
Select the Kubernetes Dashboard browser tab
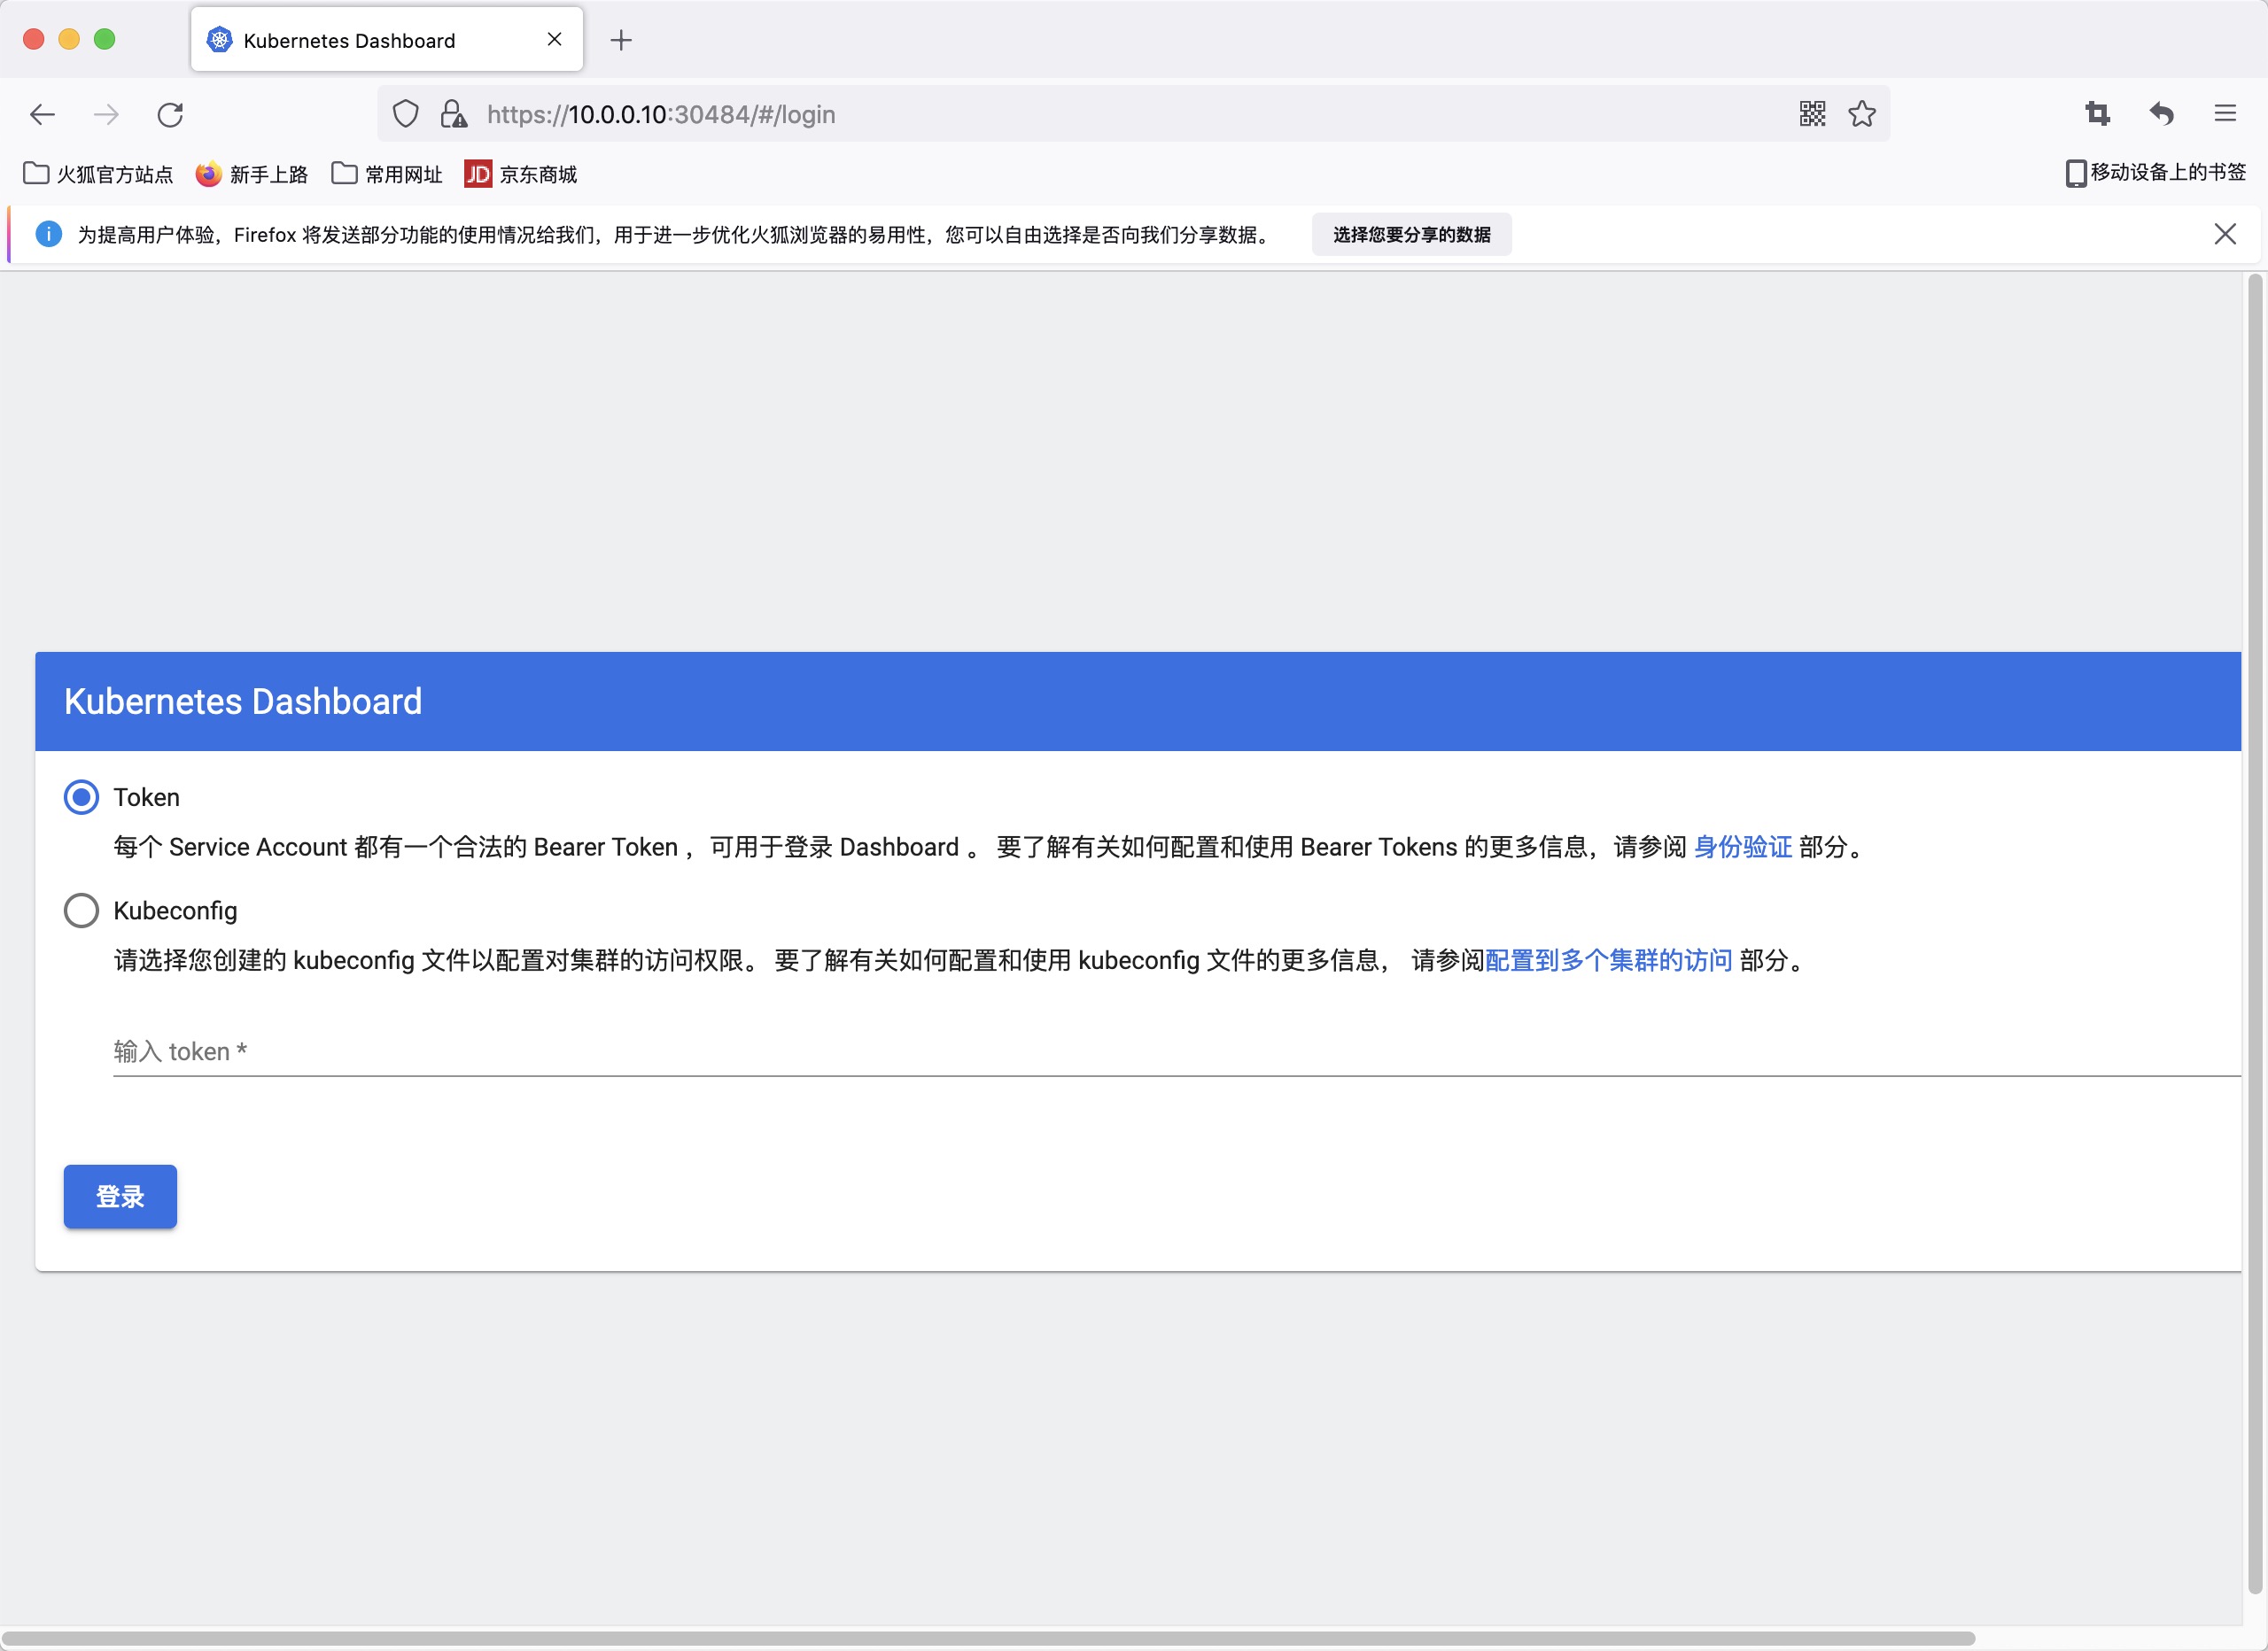tap(387, 40)
